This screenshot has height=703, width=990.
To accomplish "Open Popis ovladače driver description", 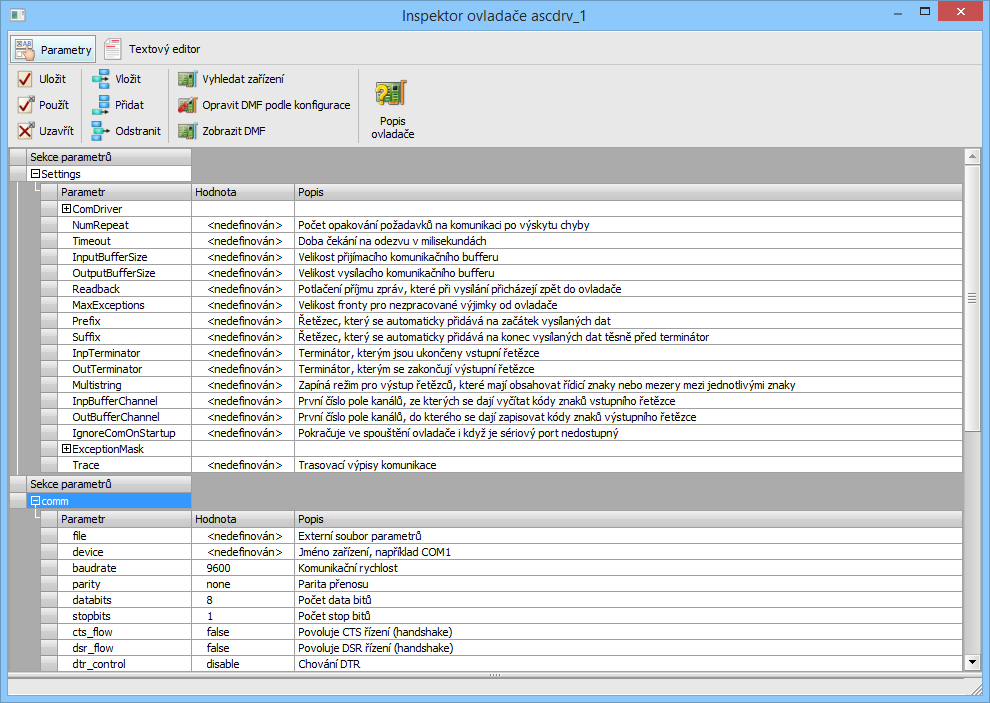I will (x=391, y=107).
